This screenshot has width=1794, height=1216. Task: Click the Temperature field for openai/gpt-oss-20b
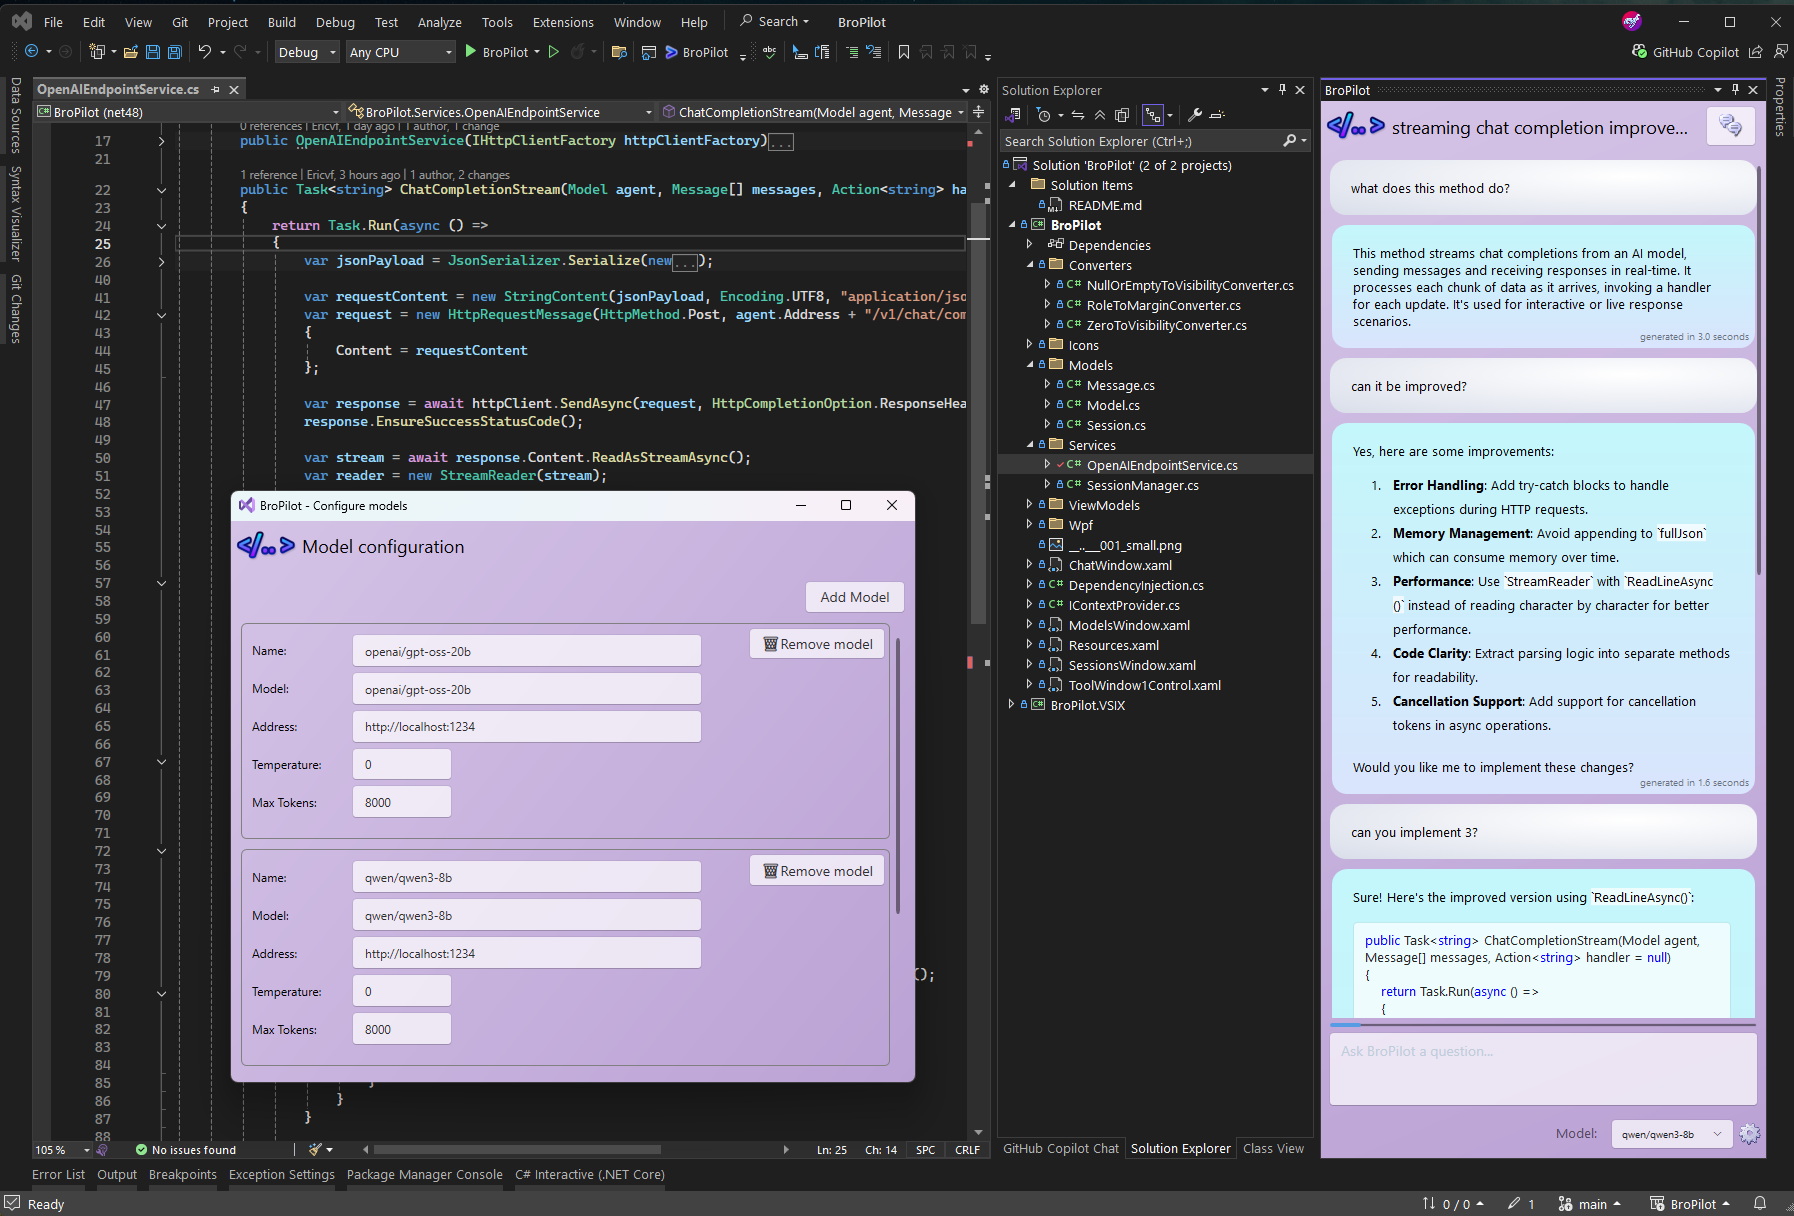[401, 764]
